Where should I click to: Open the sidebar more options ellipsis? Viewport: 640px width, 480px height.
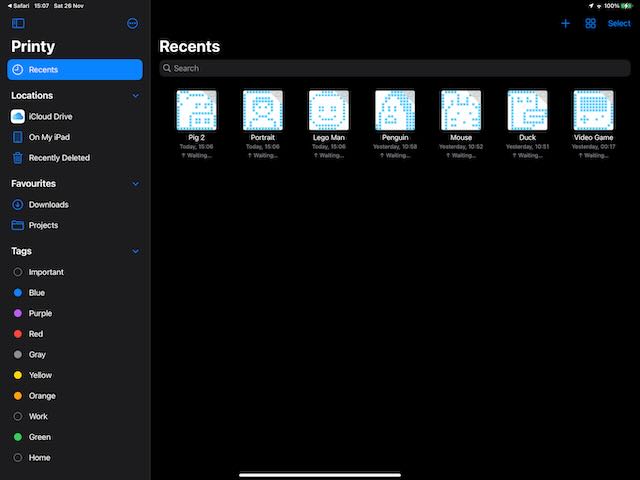(x=132, y=23)
